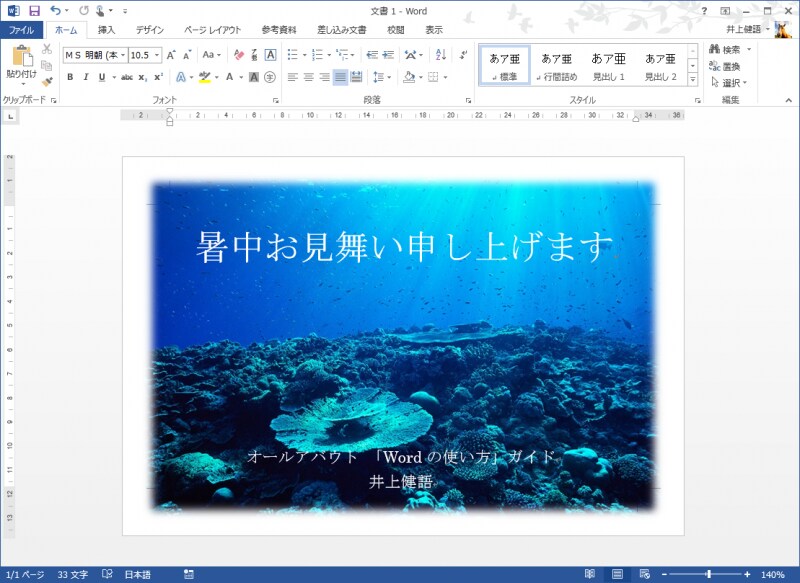Toggle center alignment in the paragraph group
800x583 pixels.
click(x=306, y=77)
